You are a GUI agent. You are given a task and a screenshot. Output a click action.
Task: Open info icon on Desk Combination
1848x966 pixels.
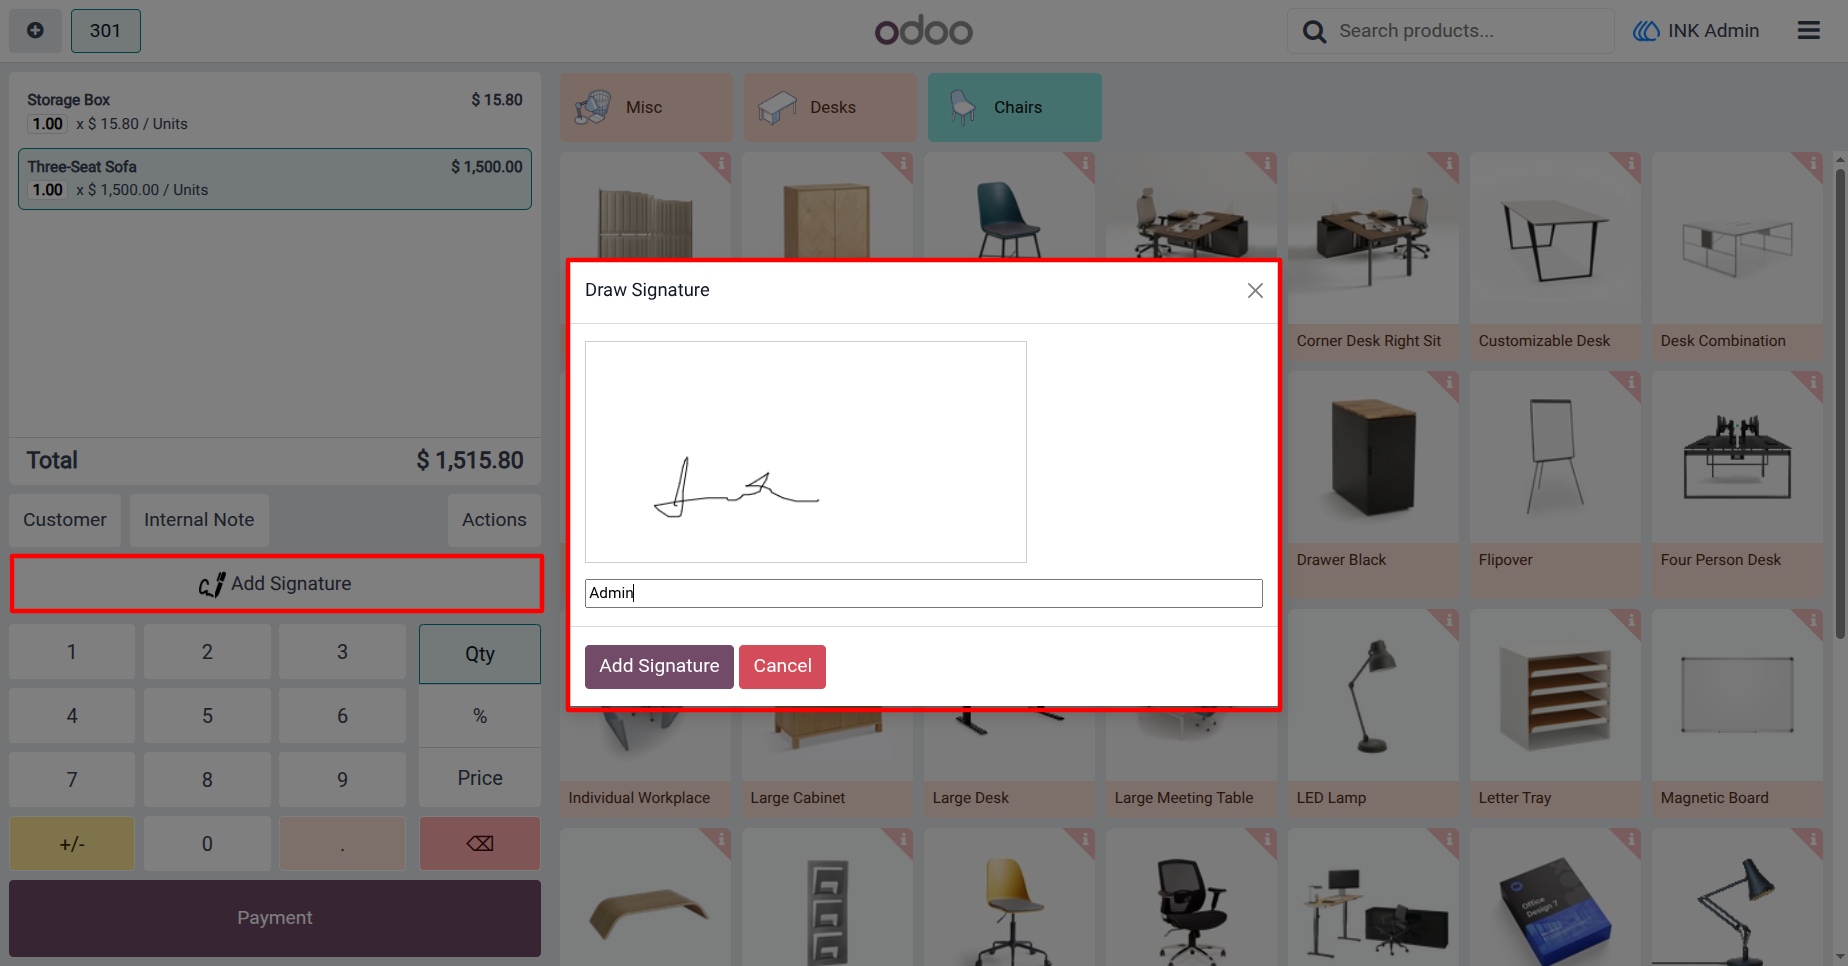click(x=1811, y=163)
